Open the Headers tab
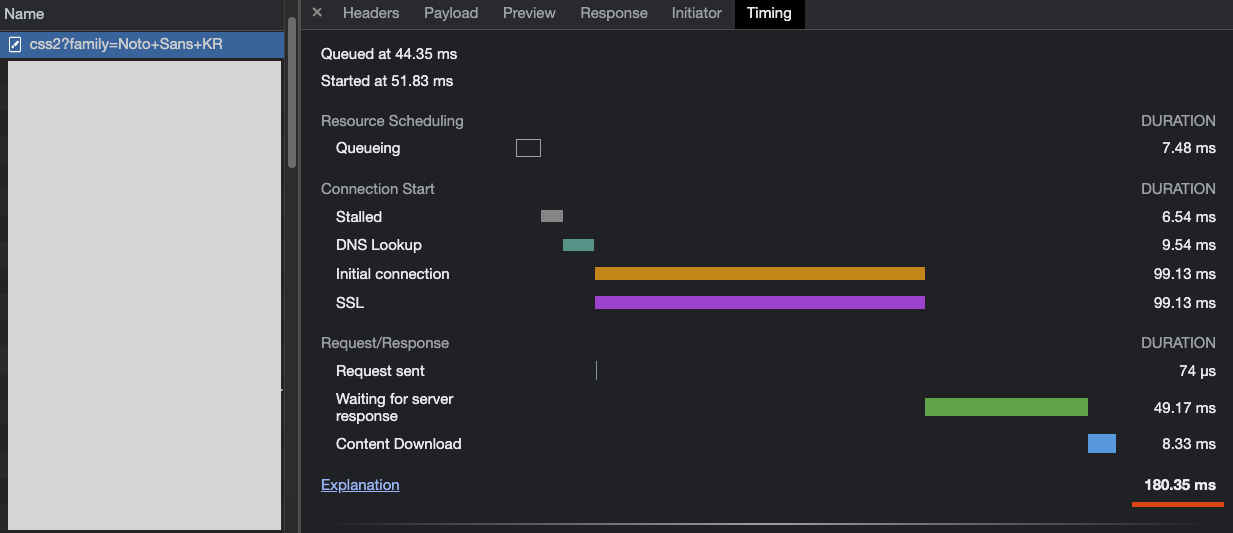The height and width of the screenshot is (533, 1233). [371, 13]
